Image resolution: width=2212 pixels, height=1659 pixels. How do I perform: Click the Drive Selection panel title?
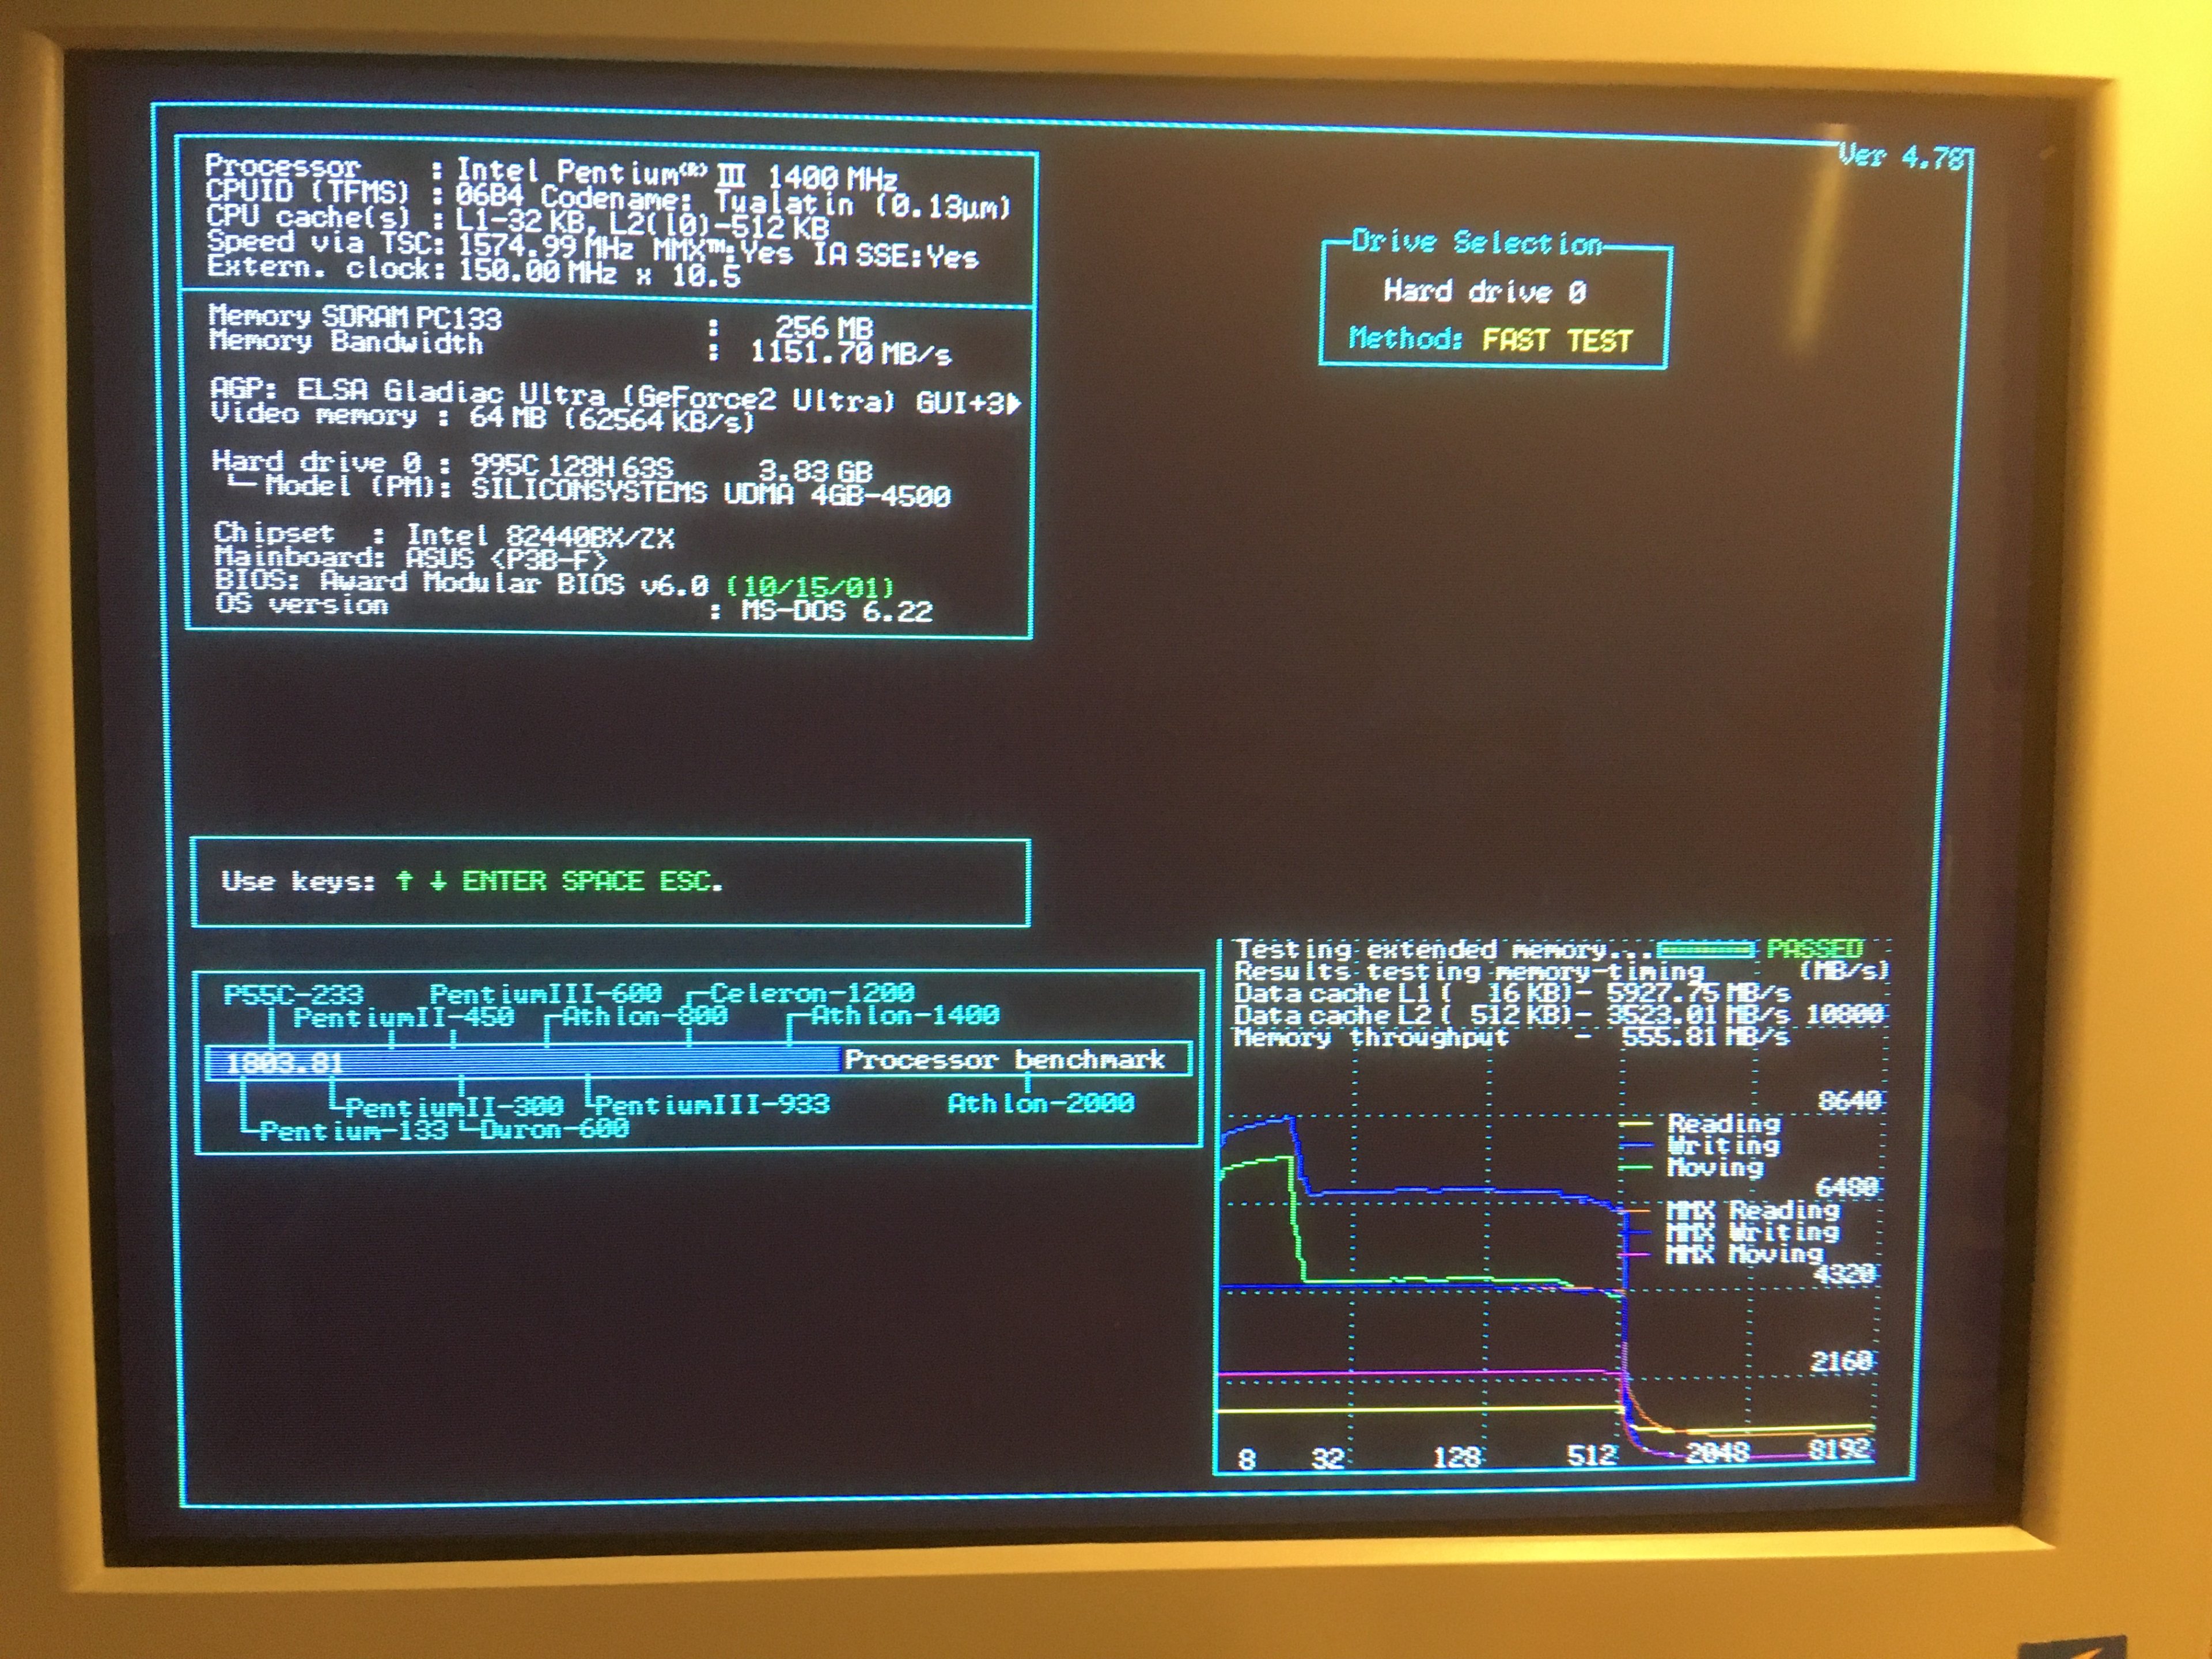[x=1476, y=242]
